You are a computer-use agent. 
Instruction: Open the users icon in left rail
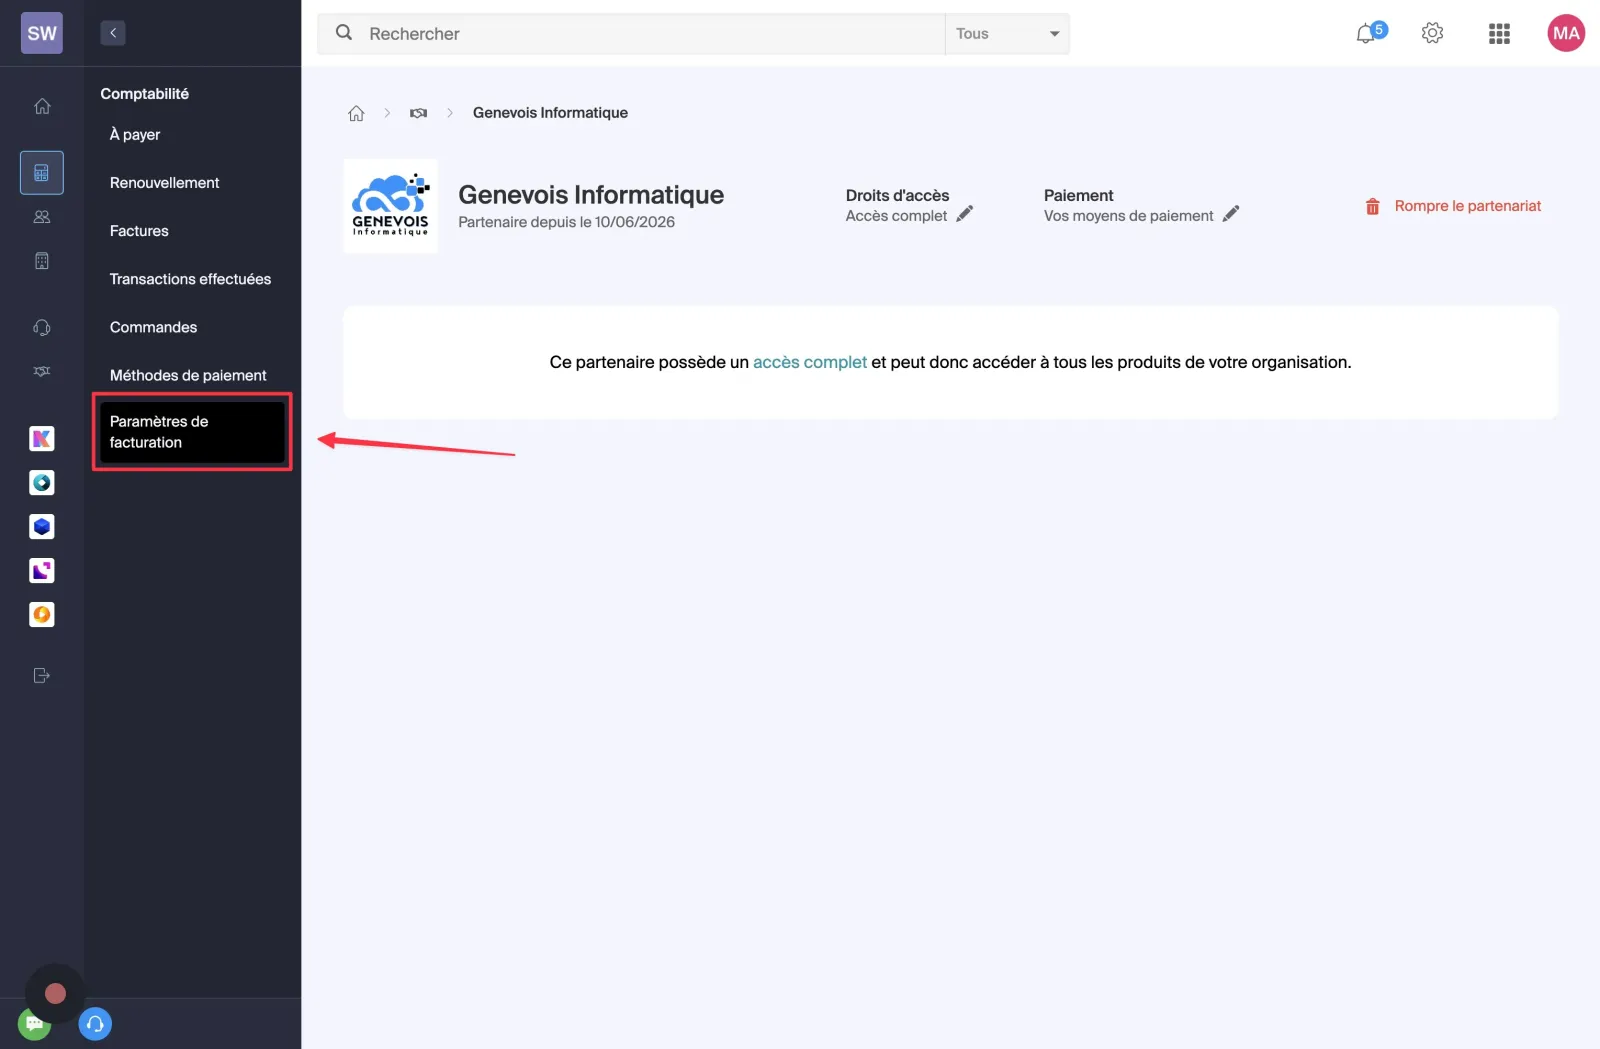pos(42,217)
